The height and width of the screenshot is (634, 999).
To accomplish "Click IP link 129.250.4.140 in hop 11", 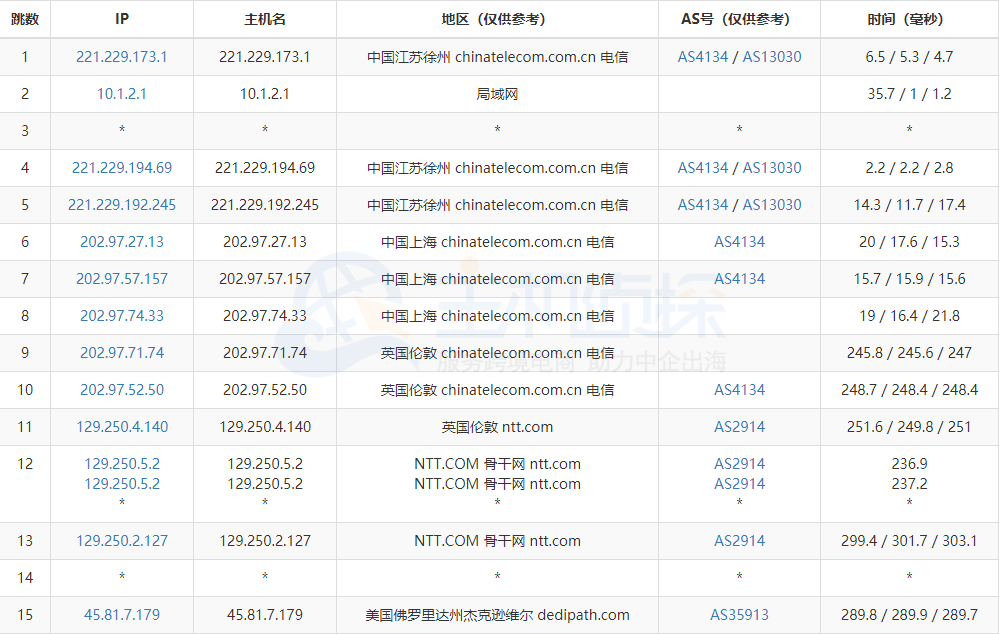I will point(121,427).
